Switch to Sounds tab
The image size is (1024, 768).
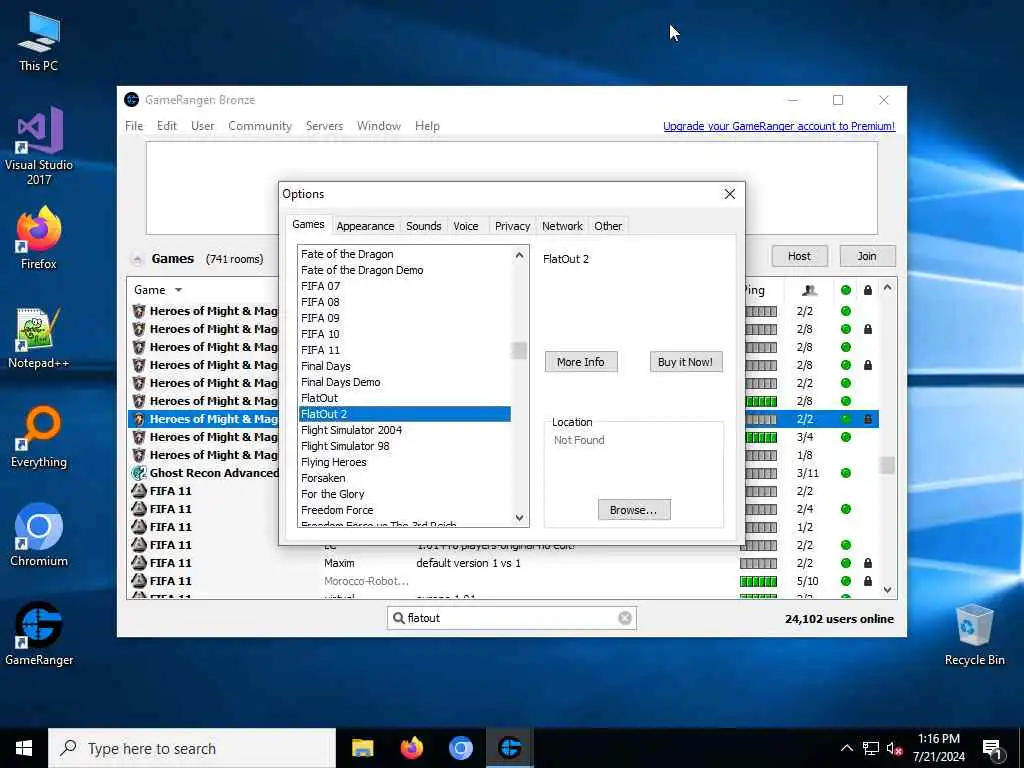coord(424,226)
